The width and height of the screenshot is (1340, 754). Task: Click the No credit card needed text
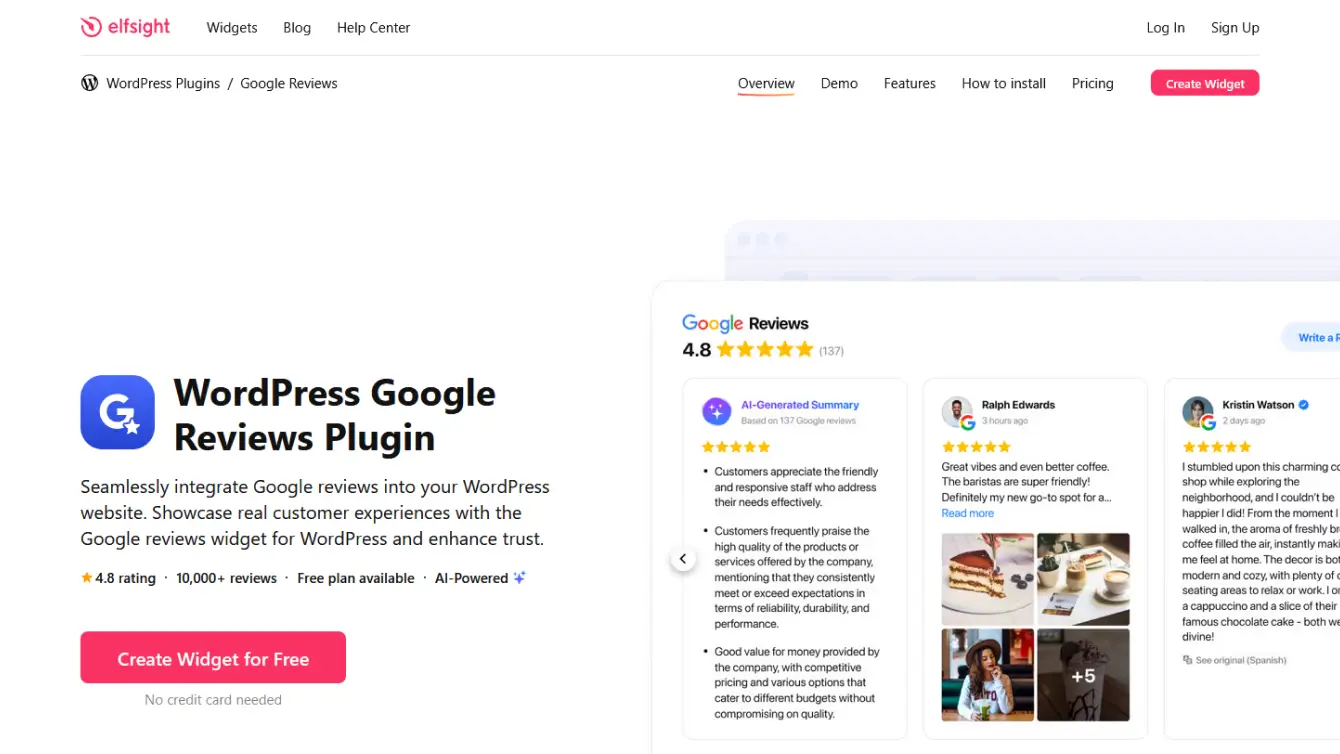coord(213,700)
